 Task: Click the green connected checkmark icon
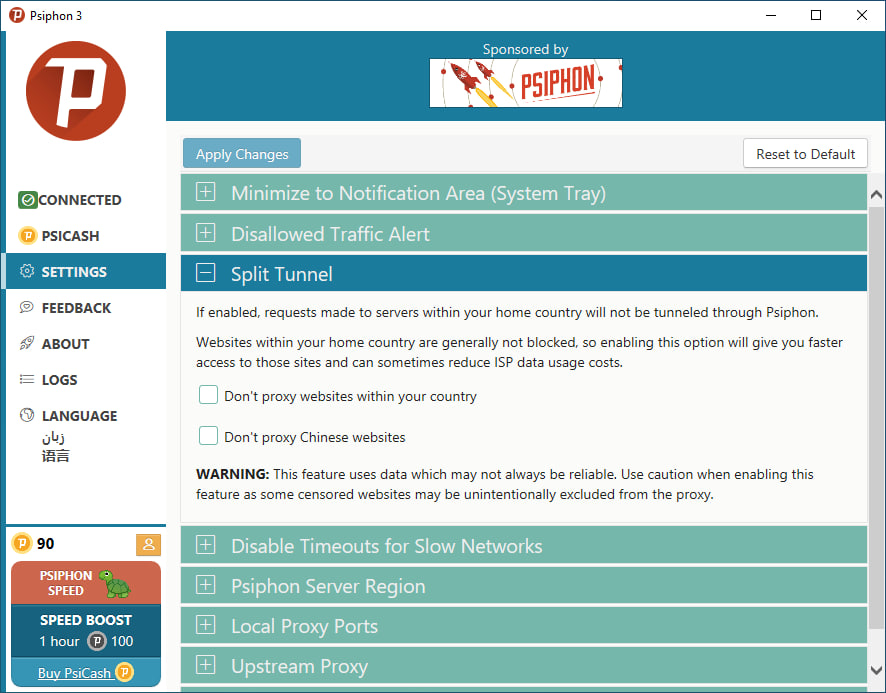tap(27, 200)
